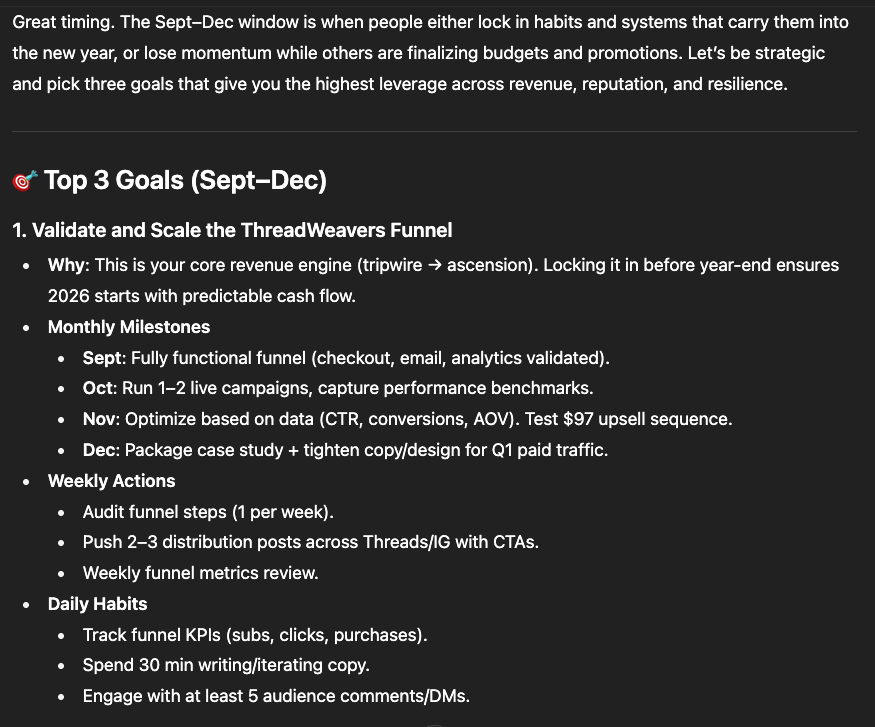Click the Monthly Milestones bullet

click(129, 327)
